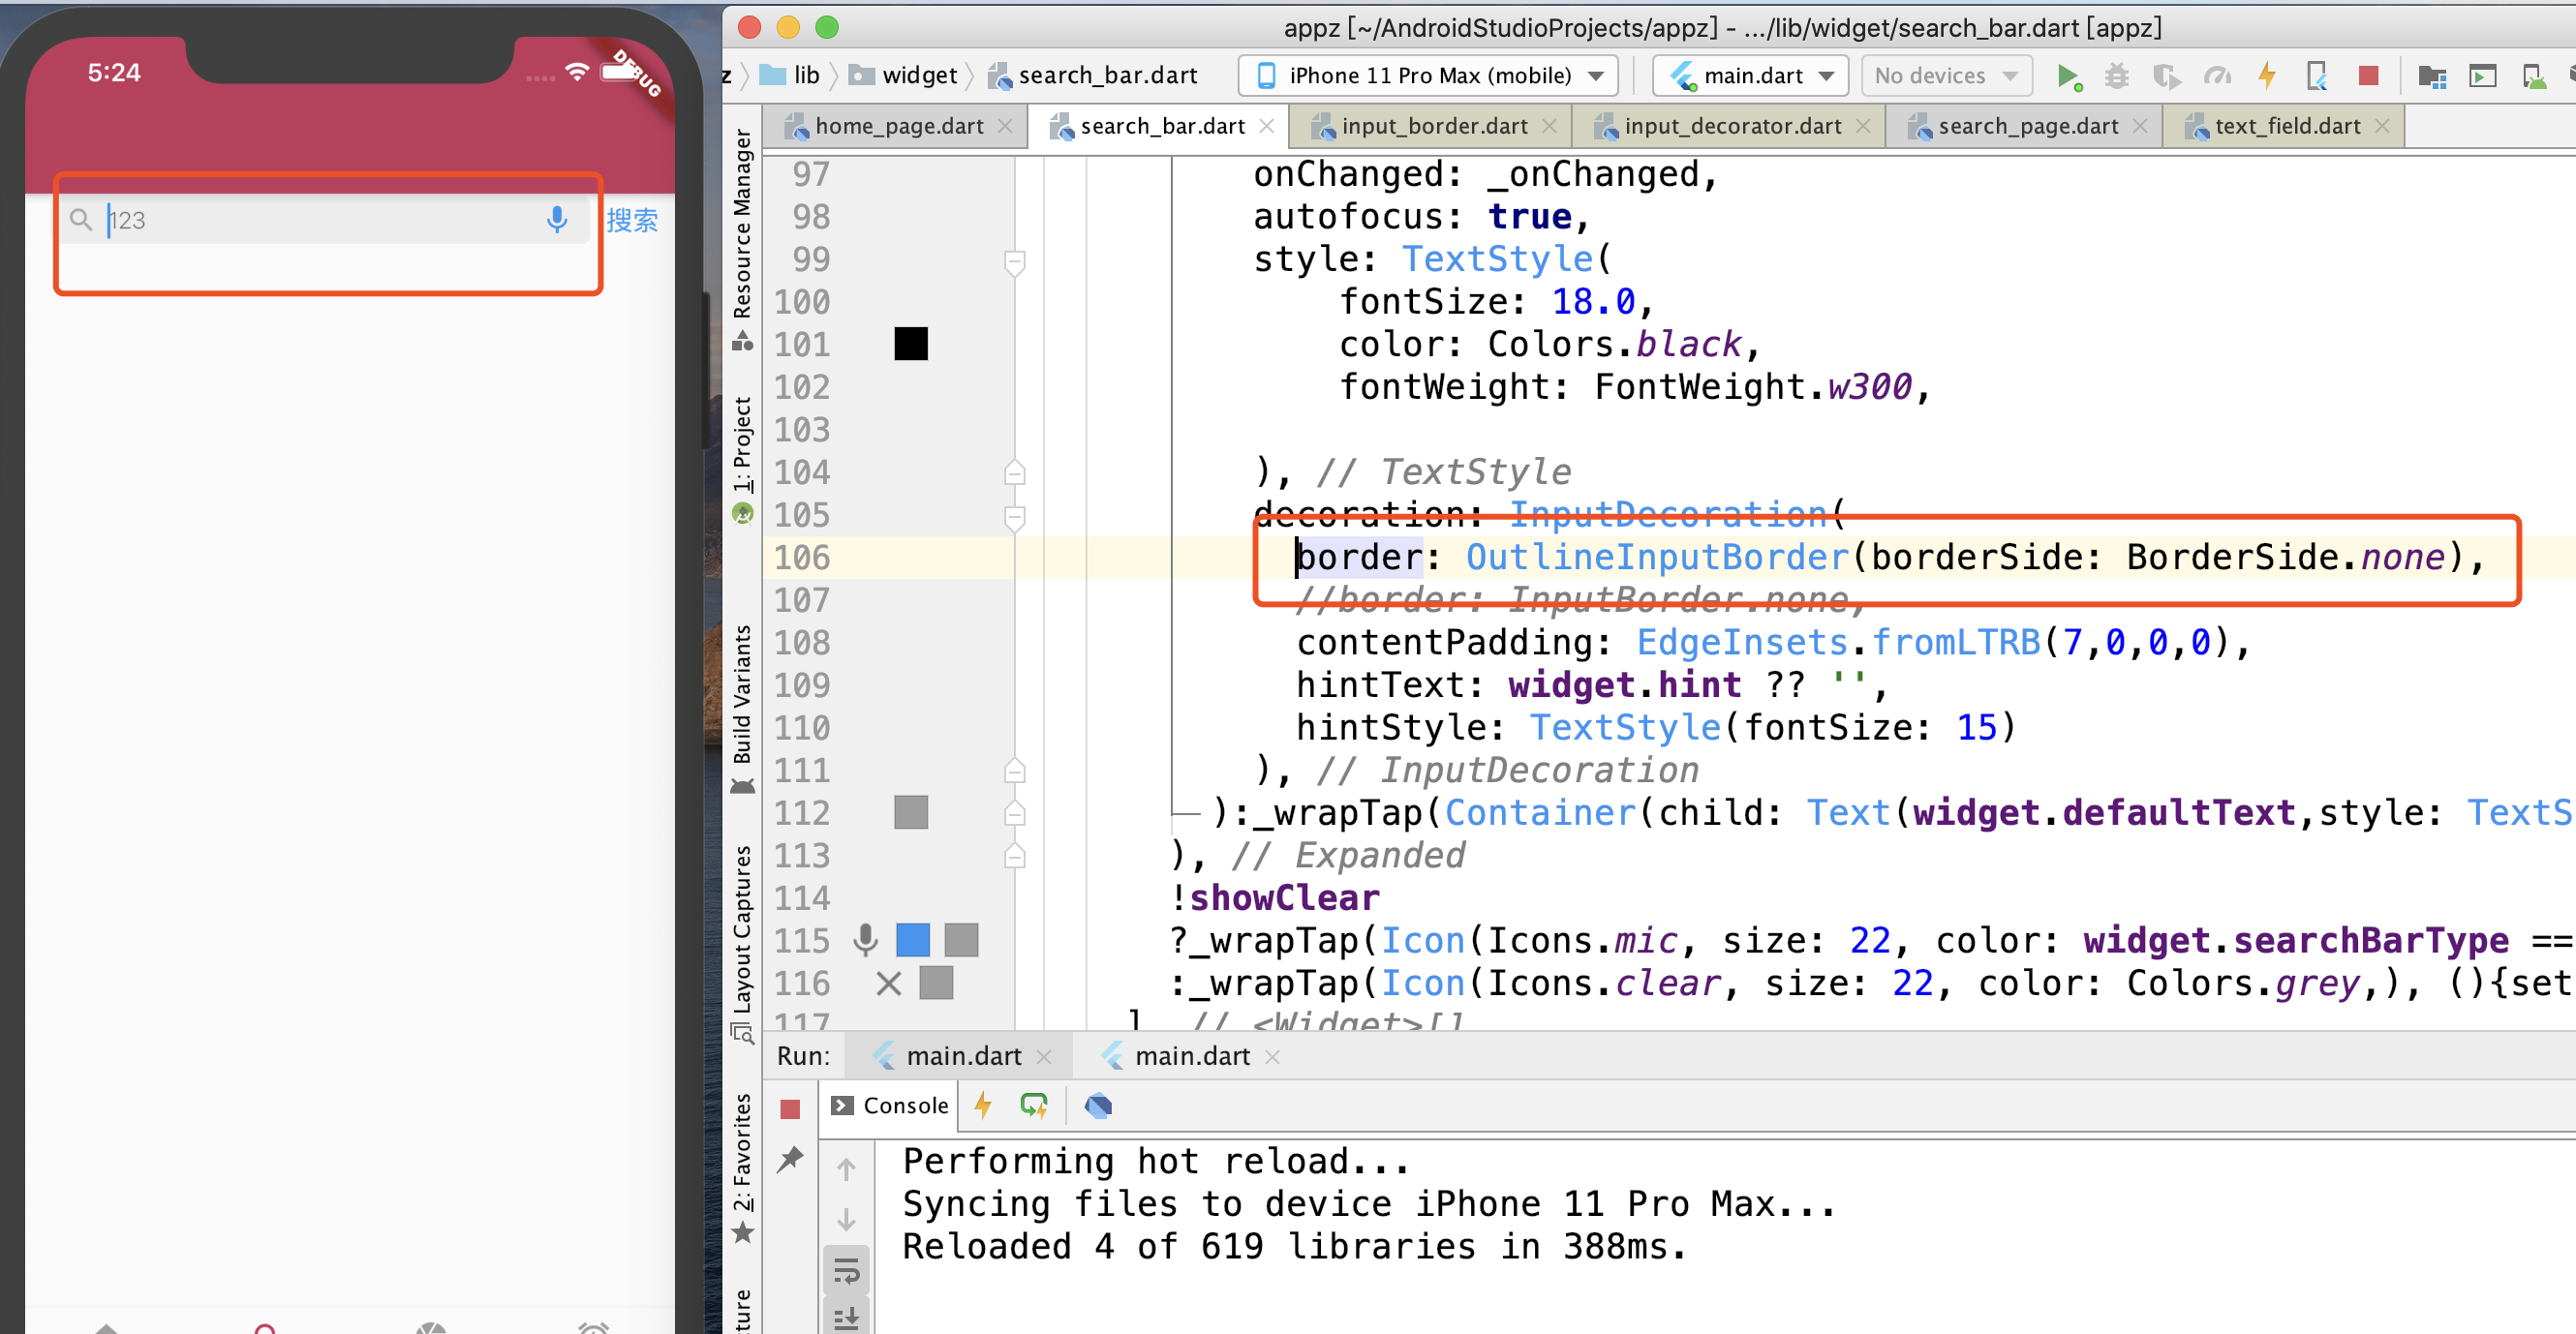Click the green Run button
Screen dimensions: 2576x1334
pos(2068,76)
